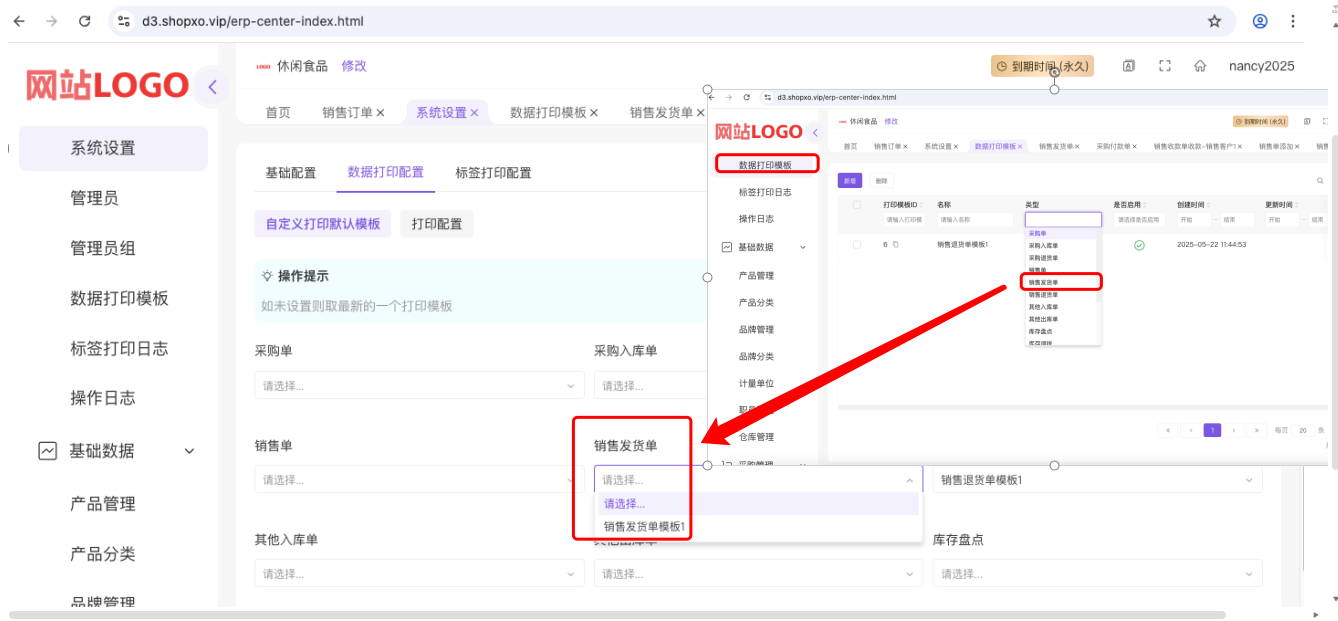The width and height of the screenshot is (1338, 621).
Task: Collapse sidebar chevron in the embedded screenshot
Action: point(815,132)
